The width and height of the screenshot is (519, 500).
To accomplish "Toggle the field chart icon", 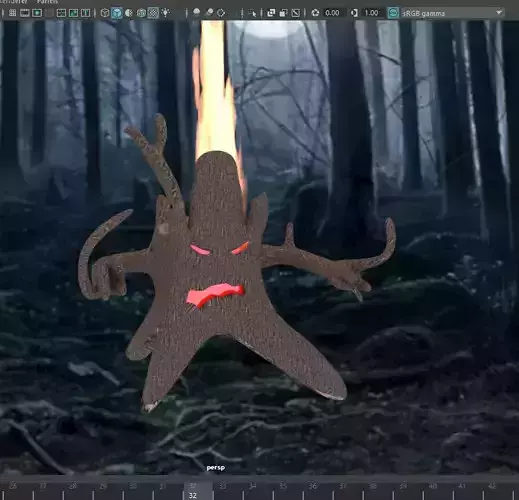I will (61, 13).
